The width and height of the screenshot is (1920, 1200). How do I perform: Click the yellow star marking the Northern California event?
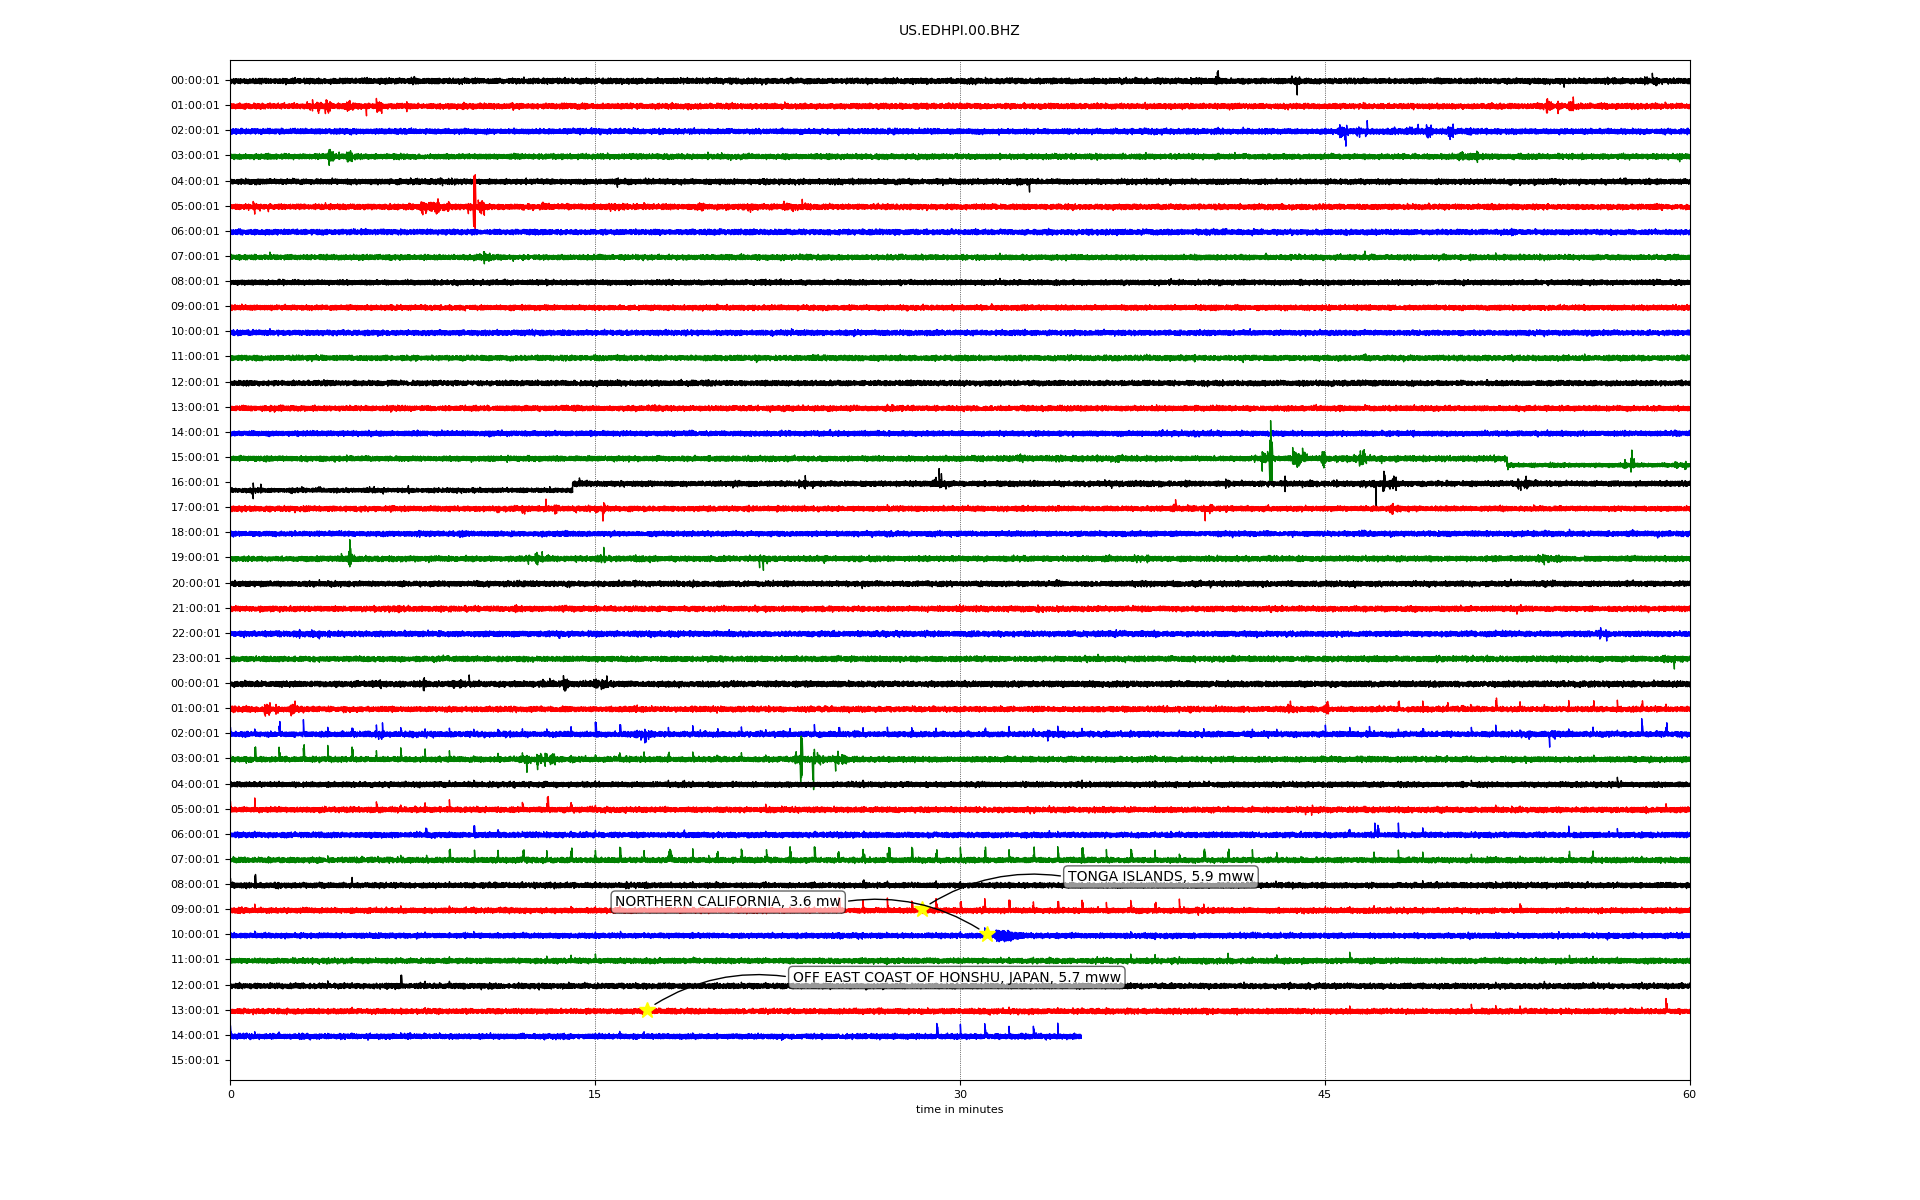click(x=987, y=935)
